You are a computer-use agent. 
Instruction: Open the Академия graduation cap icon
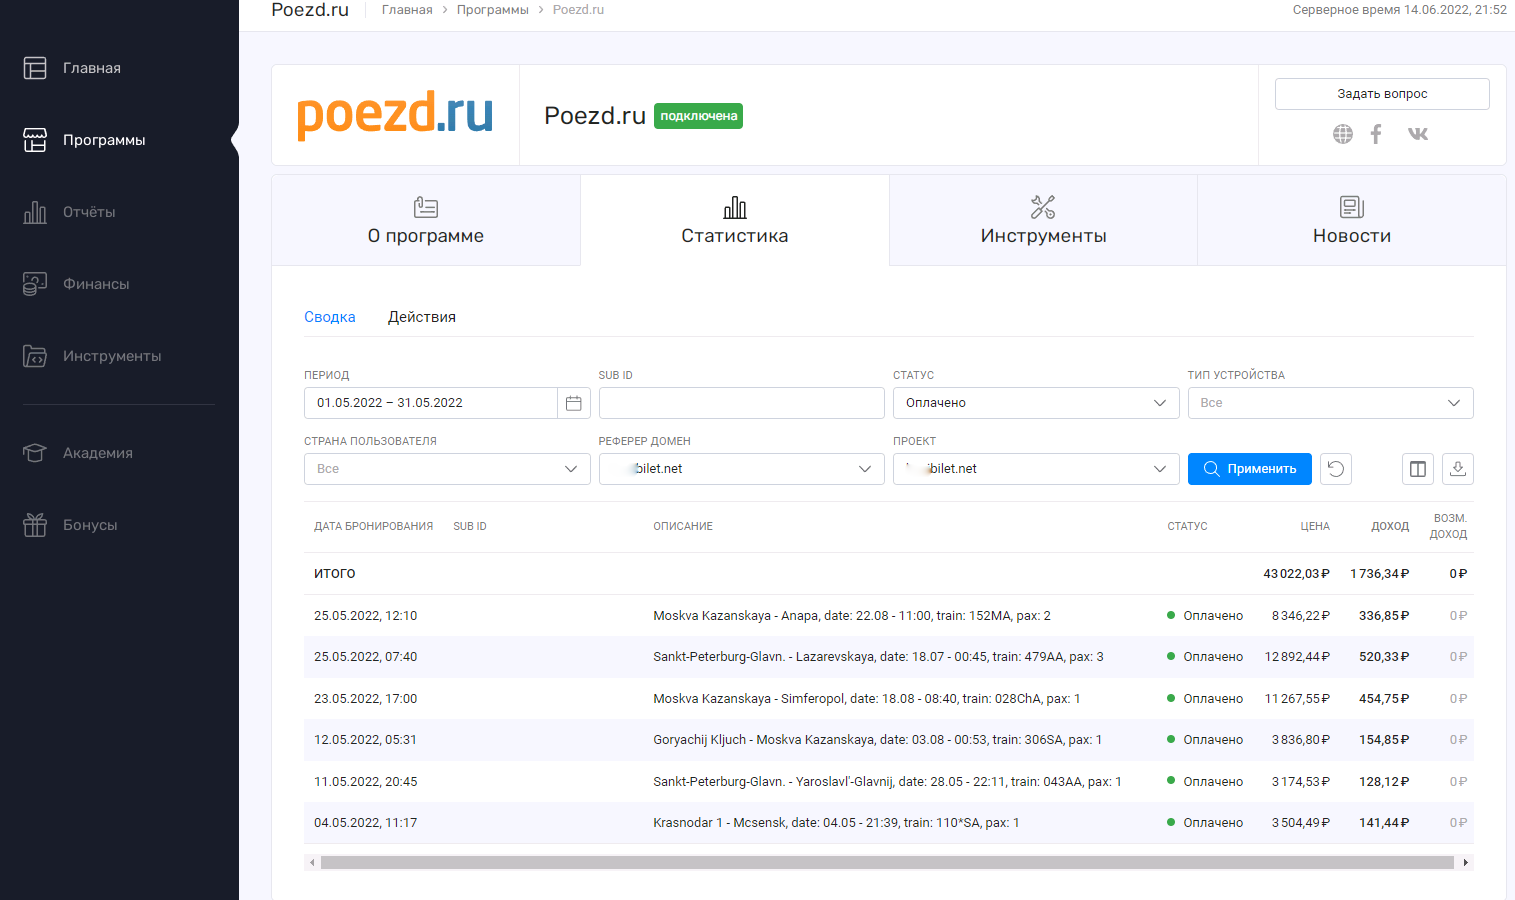tap(35, 453)
